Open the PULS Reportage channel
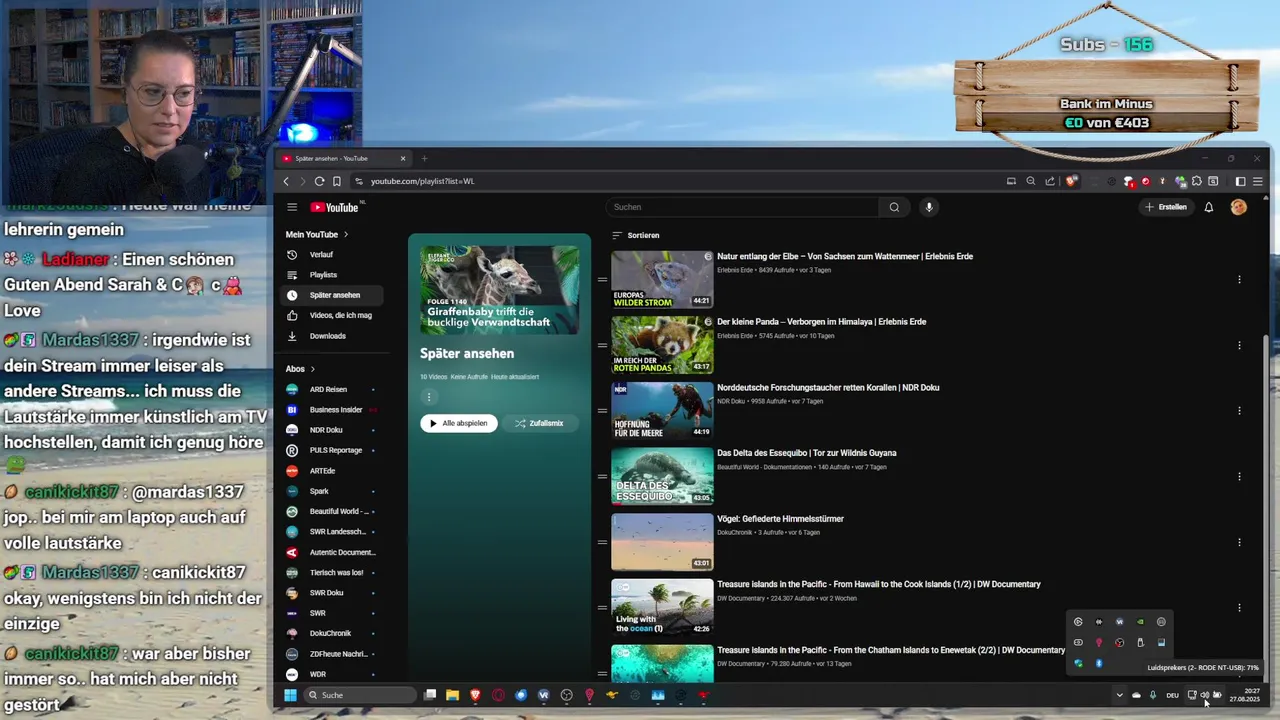Image resolution: width=1280 pixels, height=720 pixels. click(x=330, y=450)
